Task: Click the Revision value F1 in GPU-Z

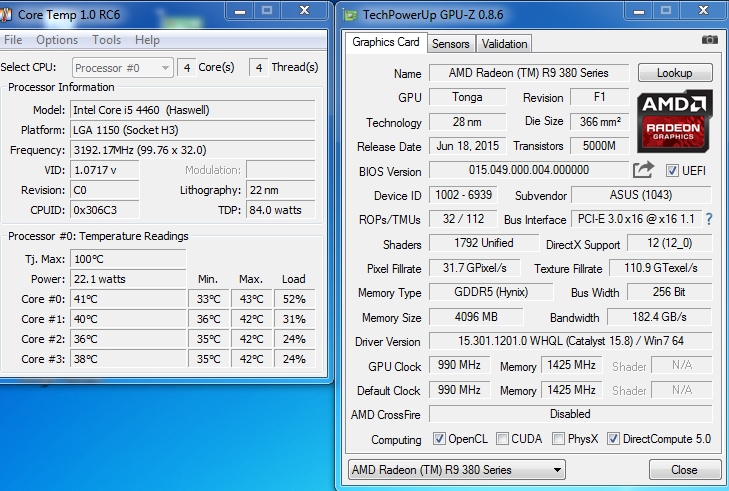Action: (x=599, y=97)
